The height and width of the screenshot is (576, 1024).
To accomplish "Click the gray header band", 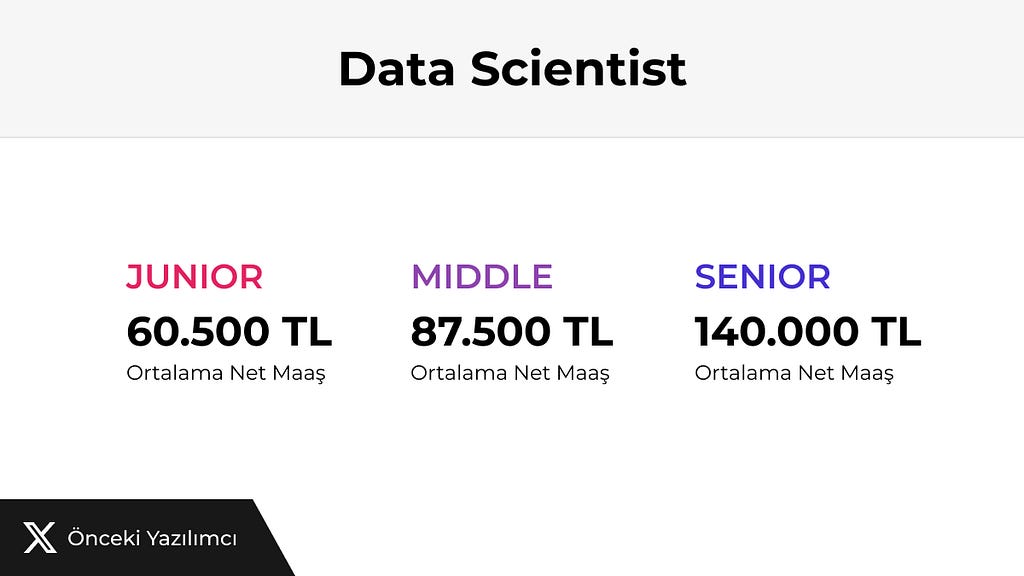I will [512, 69].
